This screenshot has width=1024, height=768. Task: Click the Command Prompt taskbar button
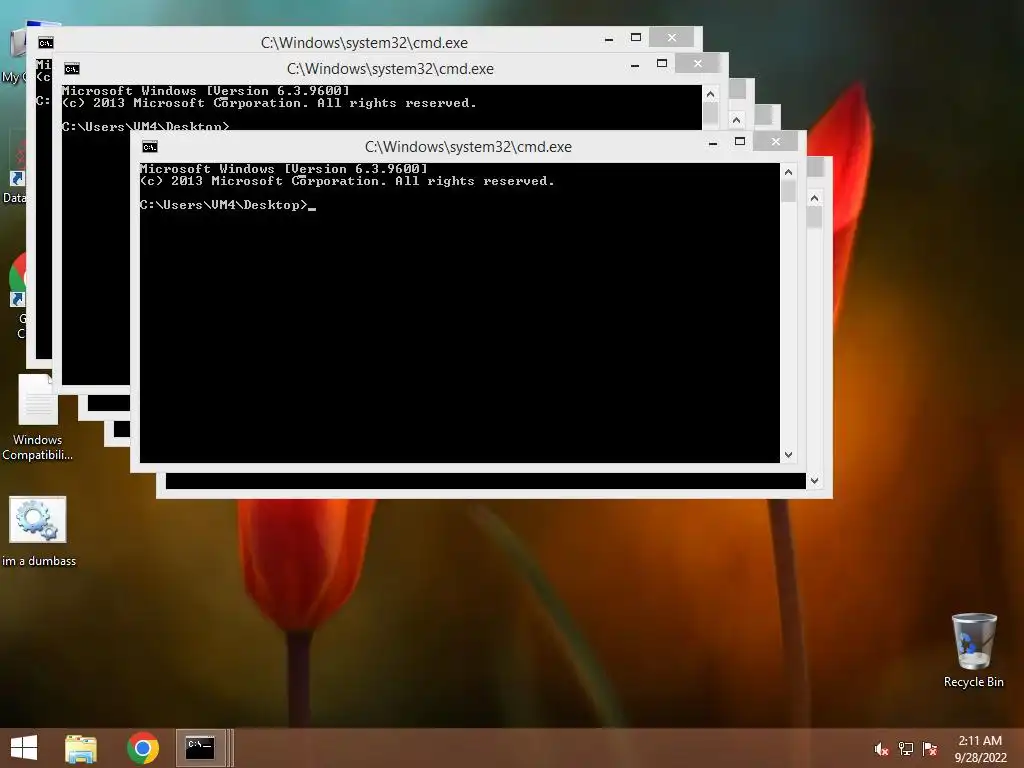click(x=200, y=748)
